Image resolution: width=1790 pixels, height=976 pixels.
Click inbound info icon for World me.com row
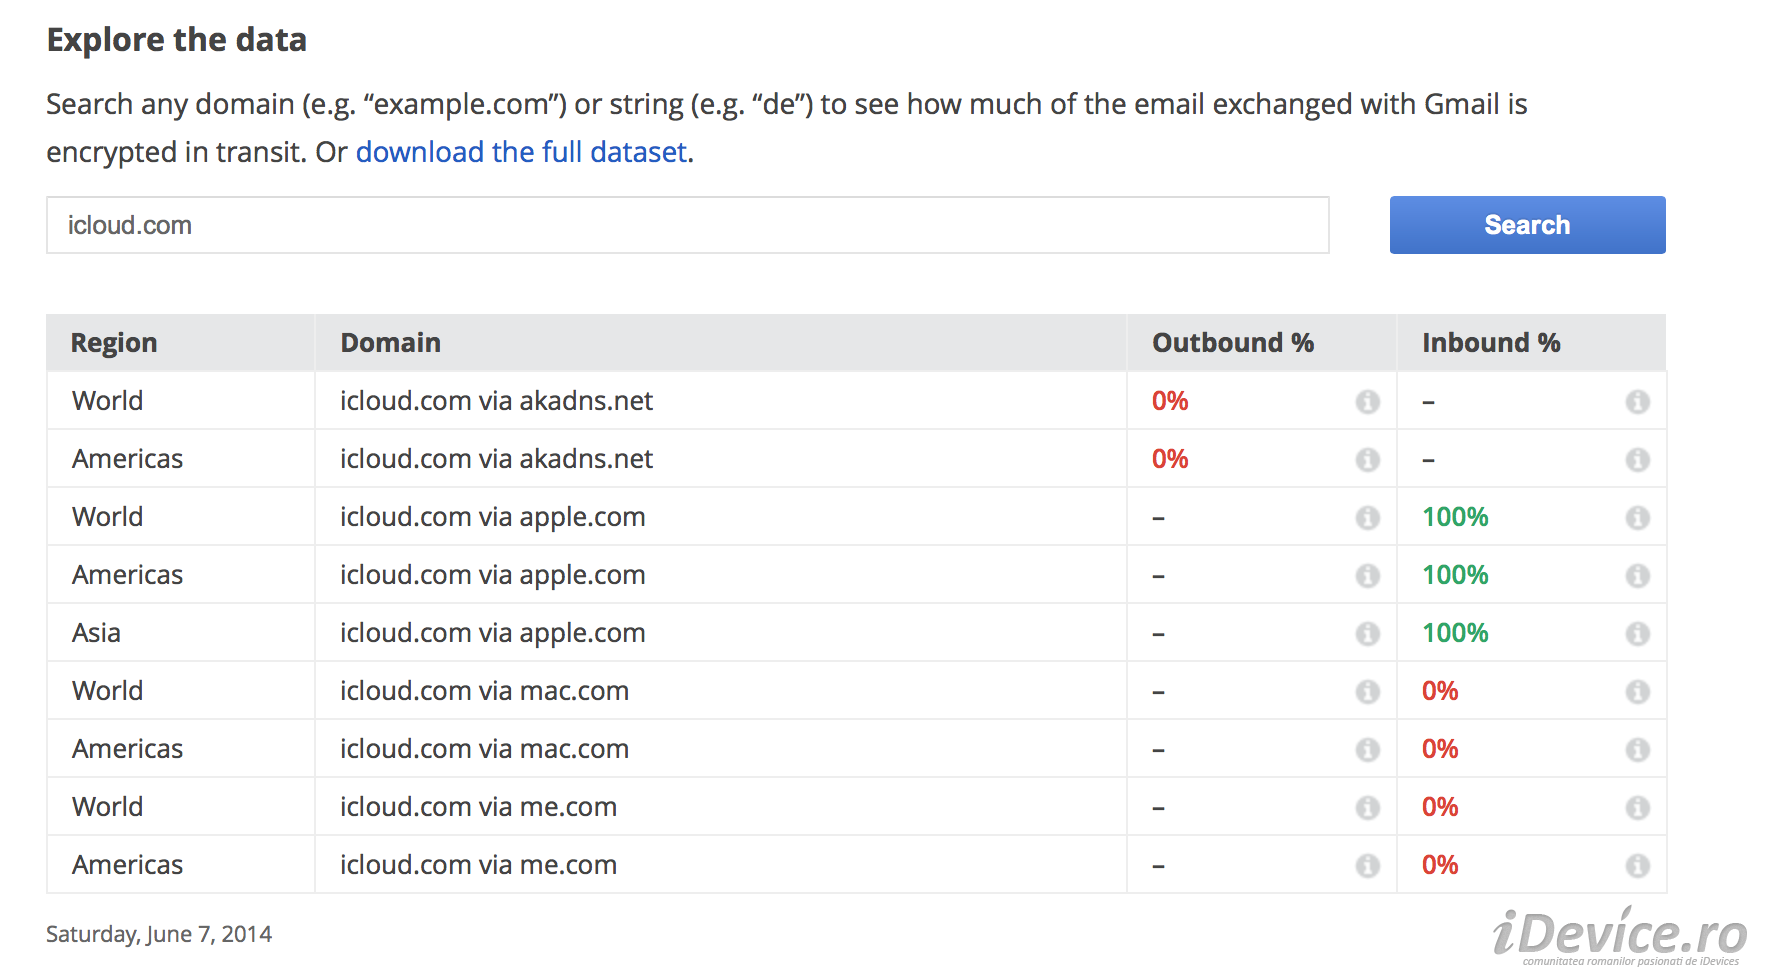pyautogui.click(x=1637, y=808)
